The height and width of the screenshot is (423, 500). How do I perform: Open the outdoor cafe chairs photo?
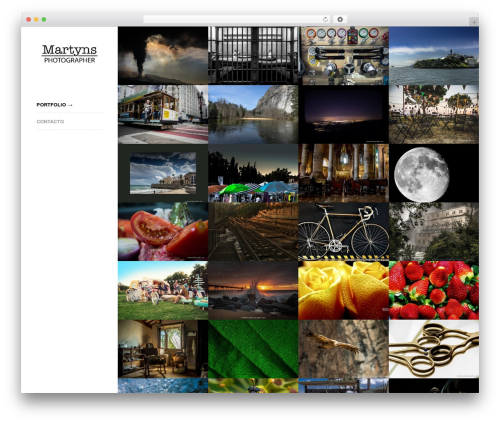(x=434, y=114)
